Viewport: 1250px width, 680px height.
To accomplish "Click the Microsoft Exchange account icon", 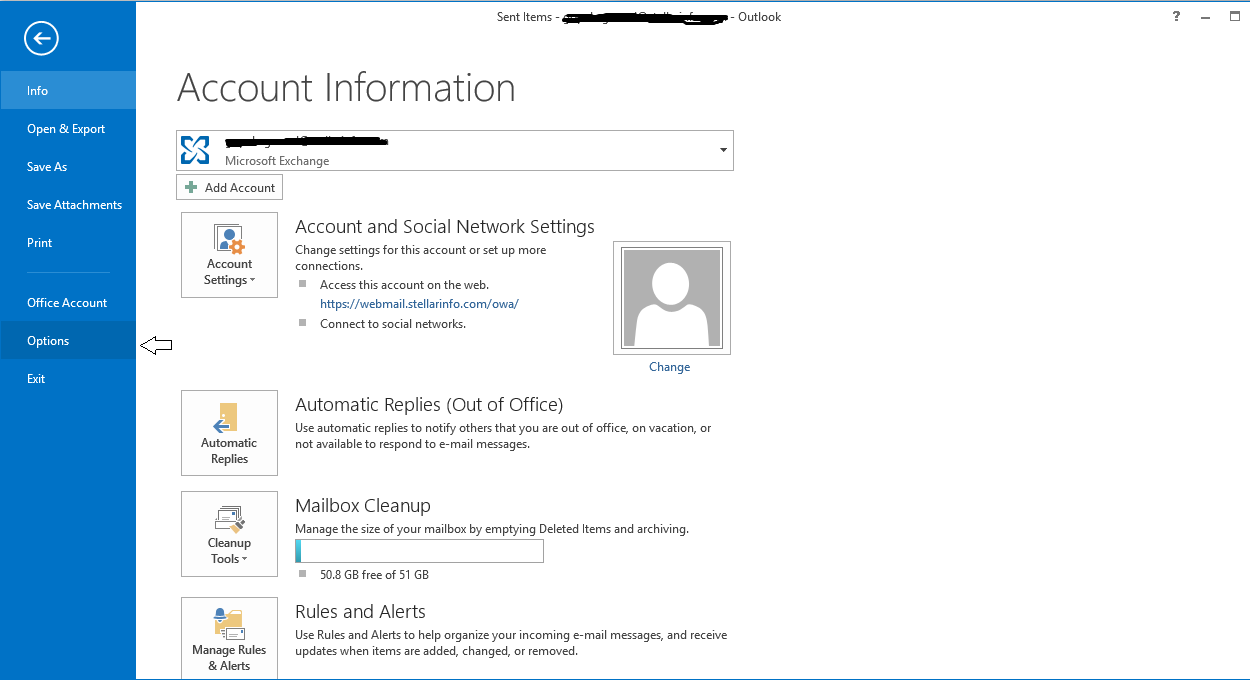I will tap(195, 150).
